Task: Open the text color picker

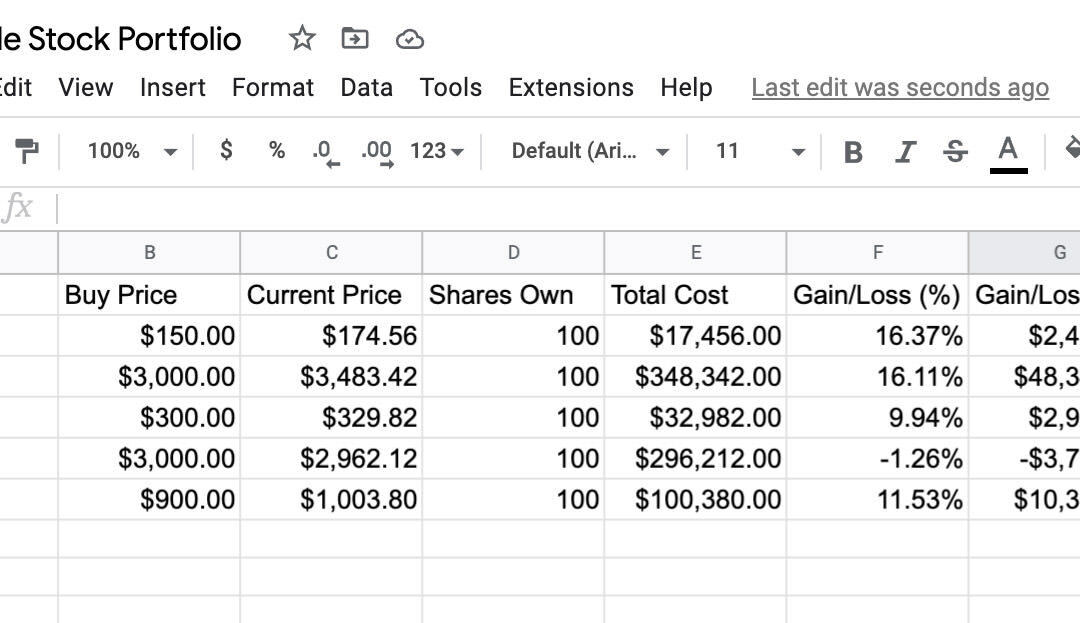Action: [x=1008, y=152]
